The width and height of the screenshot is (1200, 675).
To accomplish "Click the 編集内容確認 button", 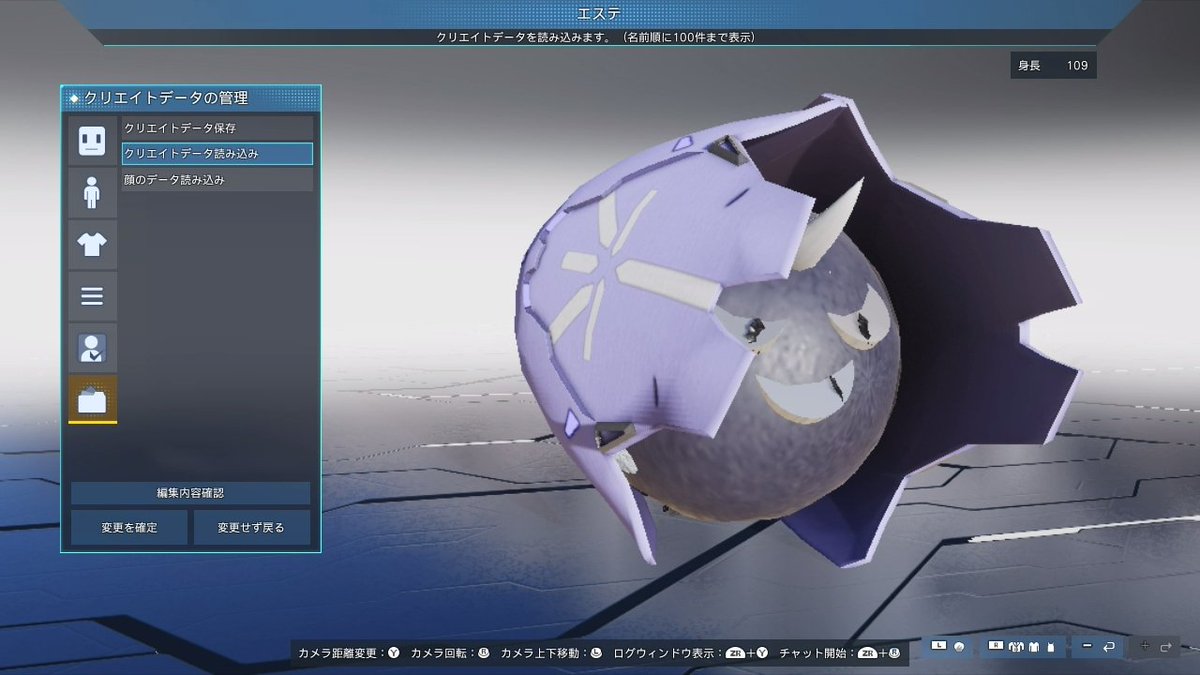I will pos(190,493).
